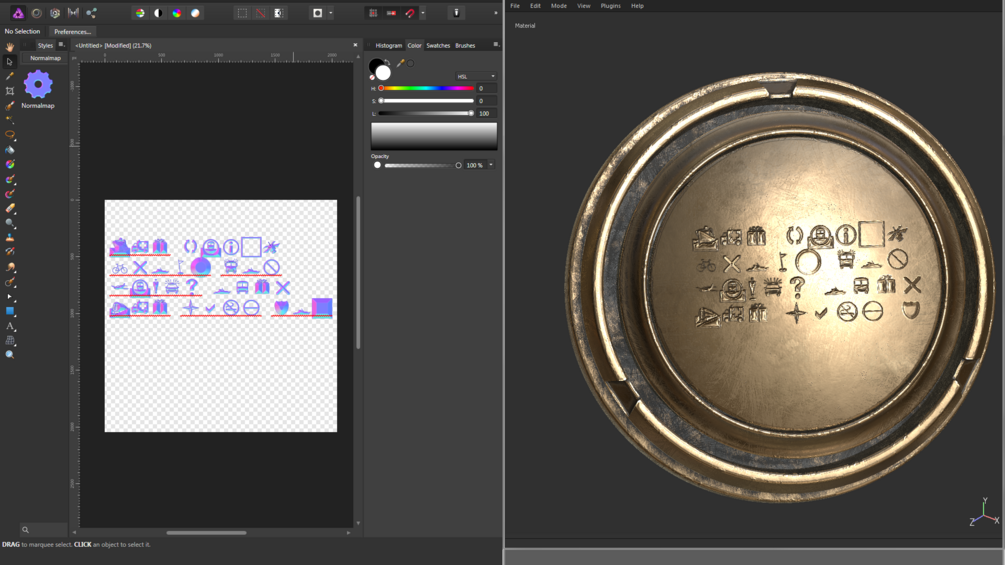Click the Assistant icon in the toolbar

click(x=456, y=13)
